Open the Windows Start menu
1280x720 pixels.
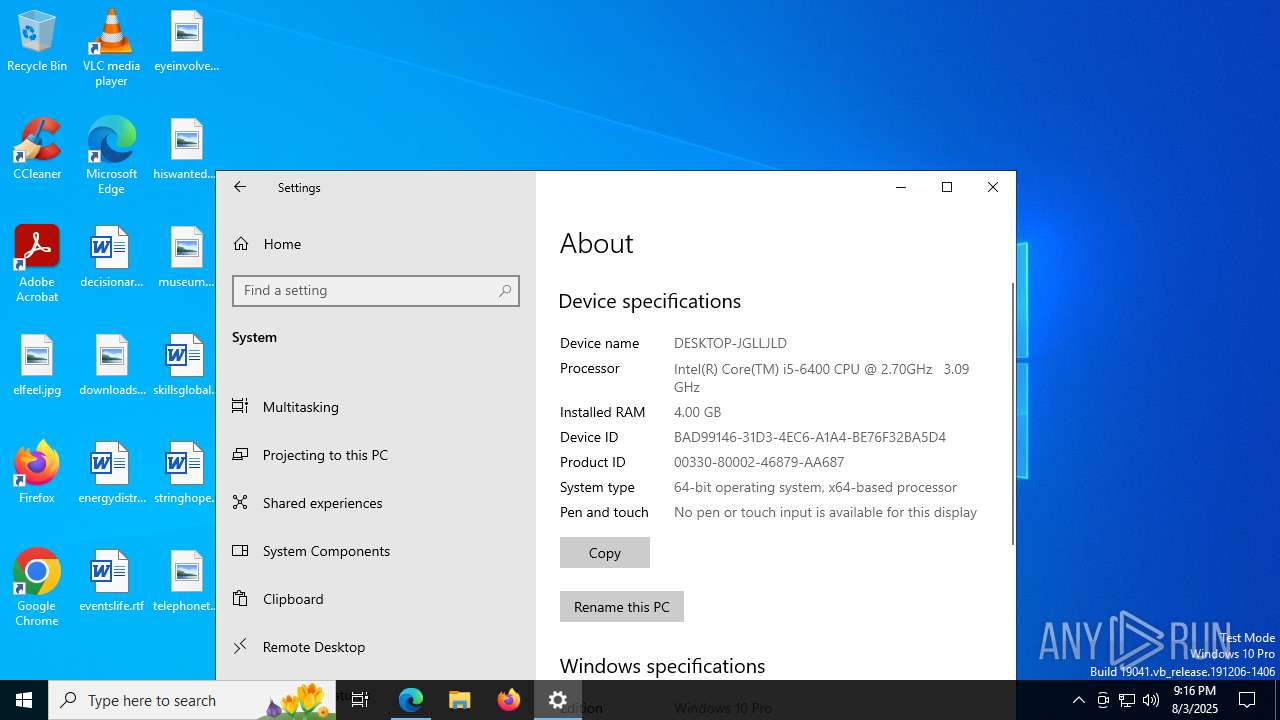point(24,700)
